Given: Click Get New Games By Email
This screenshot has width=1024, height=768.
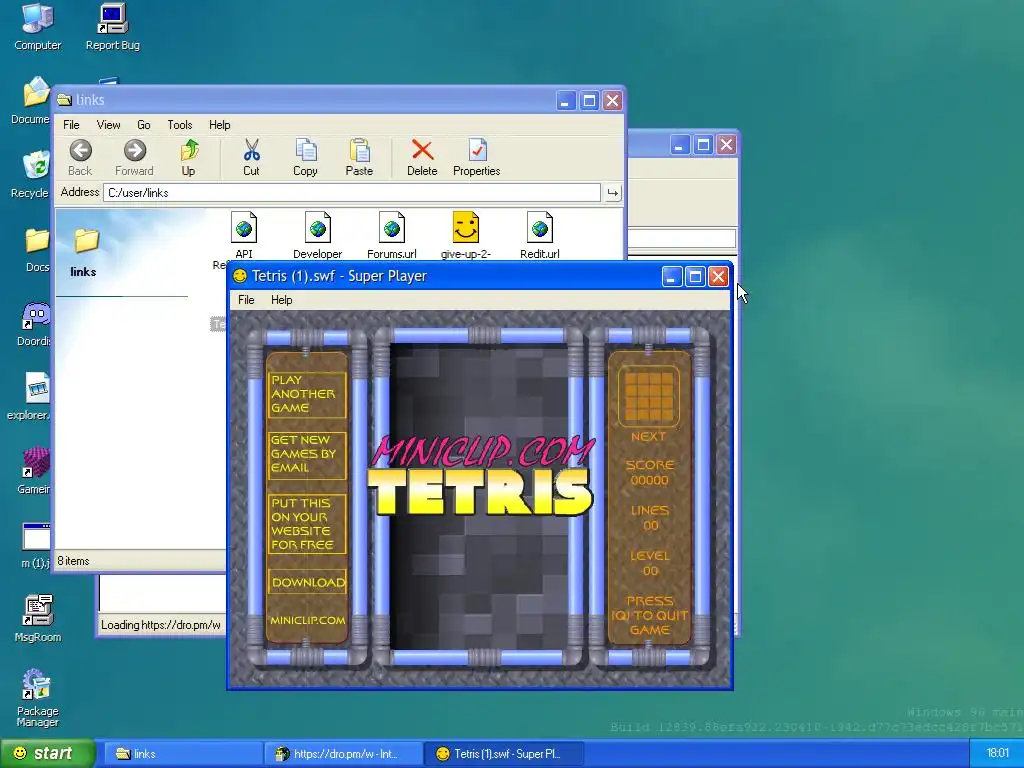Looking at the screenshot, I should [306, 455].
